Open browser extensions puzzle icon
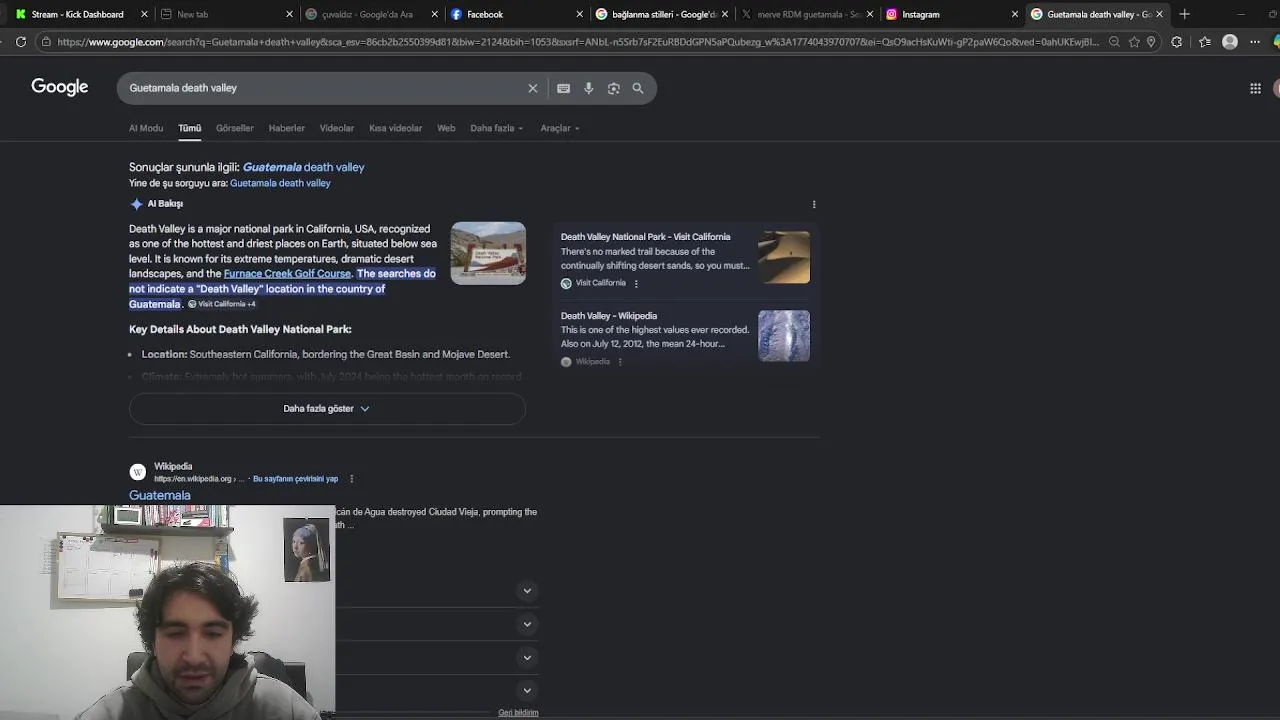Viewport: 1280px width, 720px height. 1177,42
